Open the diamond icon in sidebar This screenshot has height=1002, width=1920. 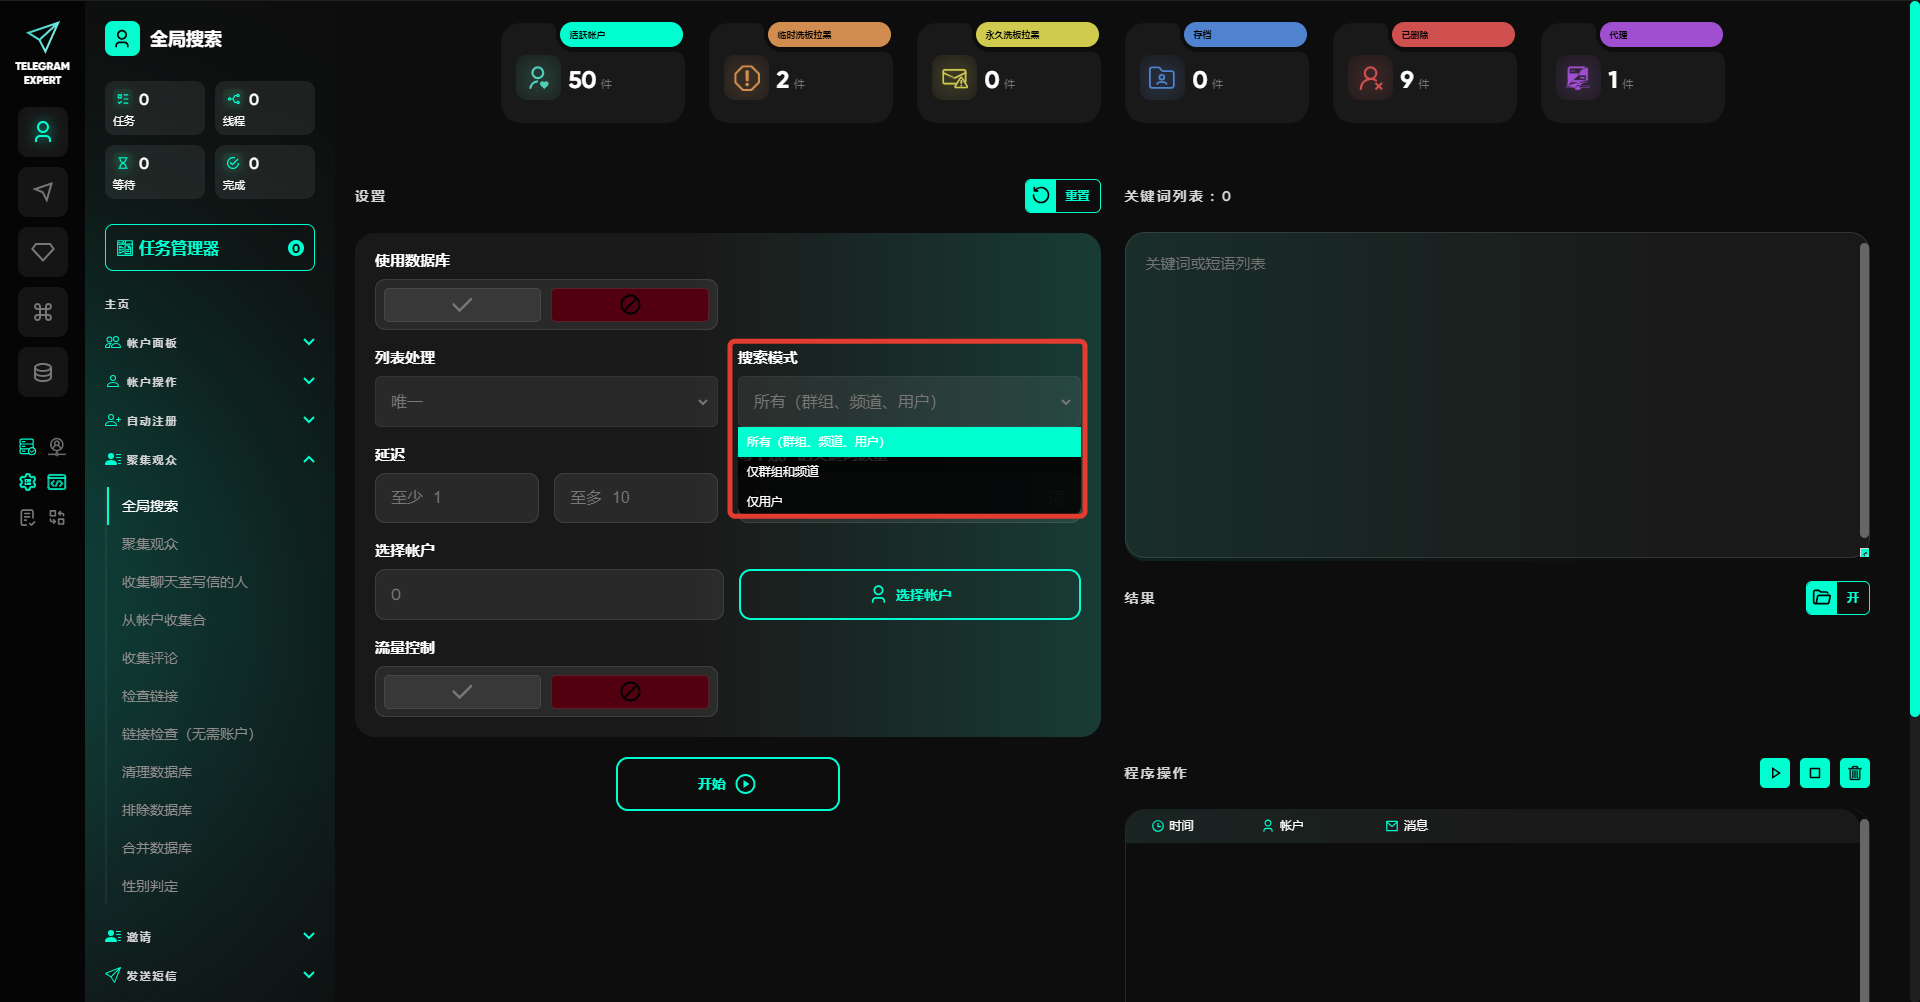click(x=43, y=252)
